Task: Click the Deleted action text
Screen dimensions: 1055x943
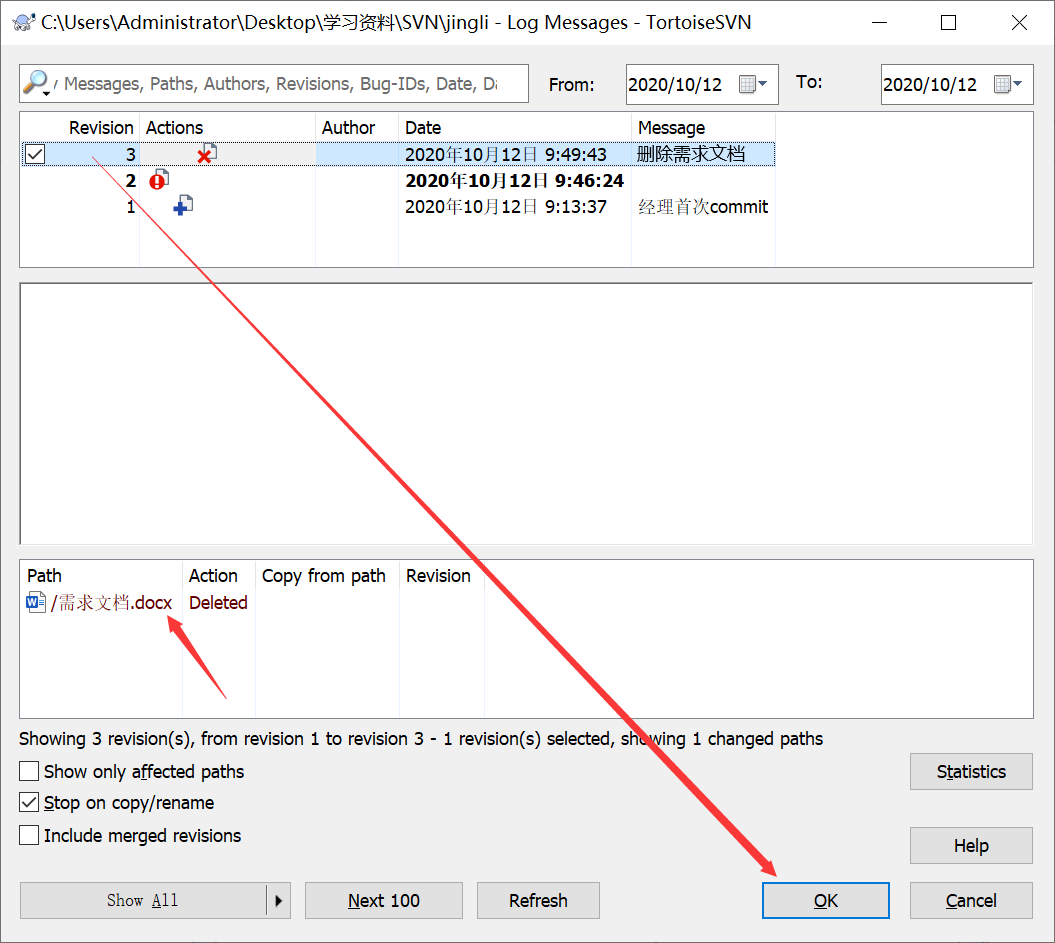Action: [218, 602]
